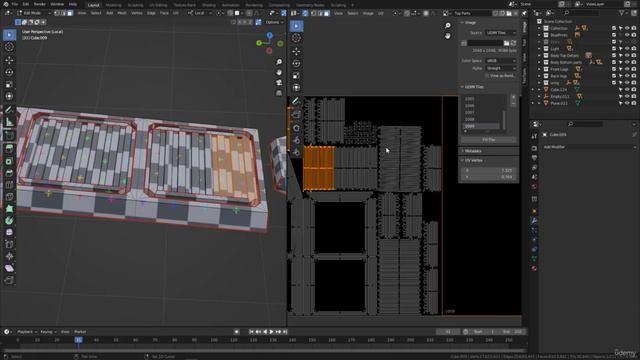Image resolution: width=640 pixels, height=360 pixels.
Task: Select the Move tool in UV editor toolbar
Action: (x=296, y=51)
